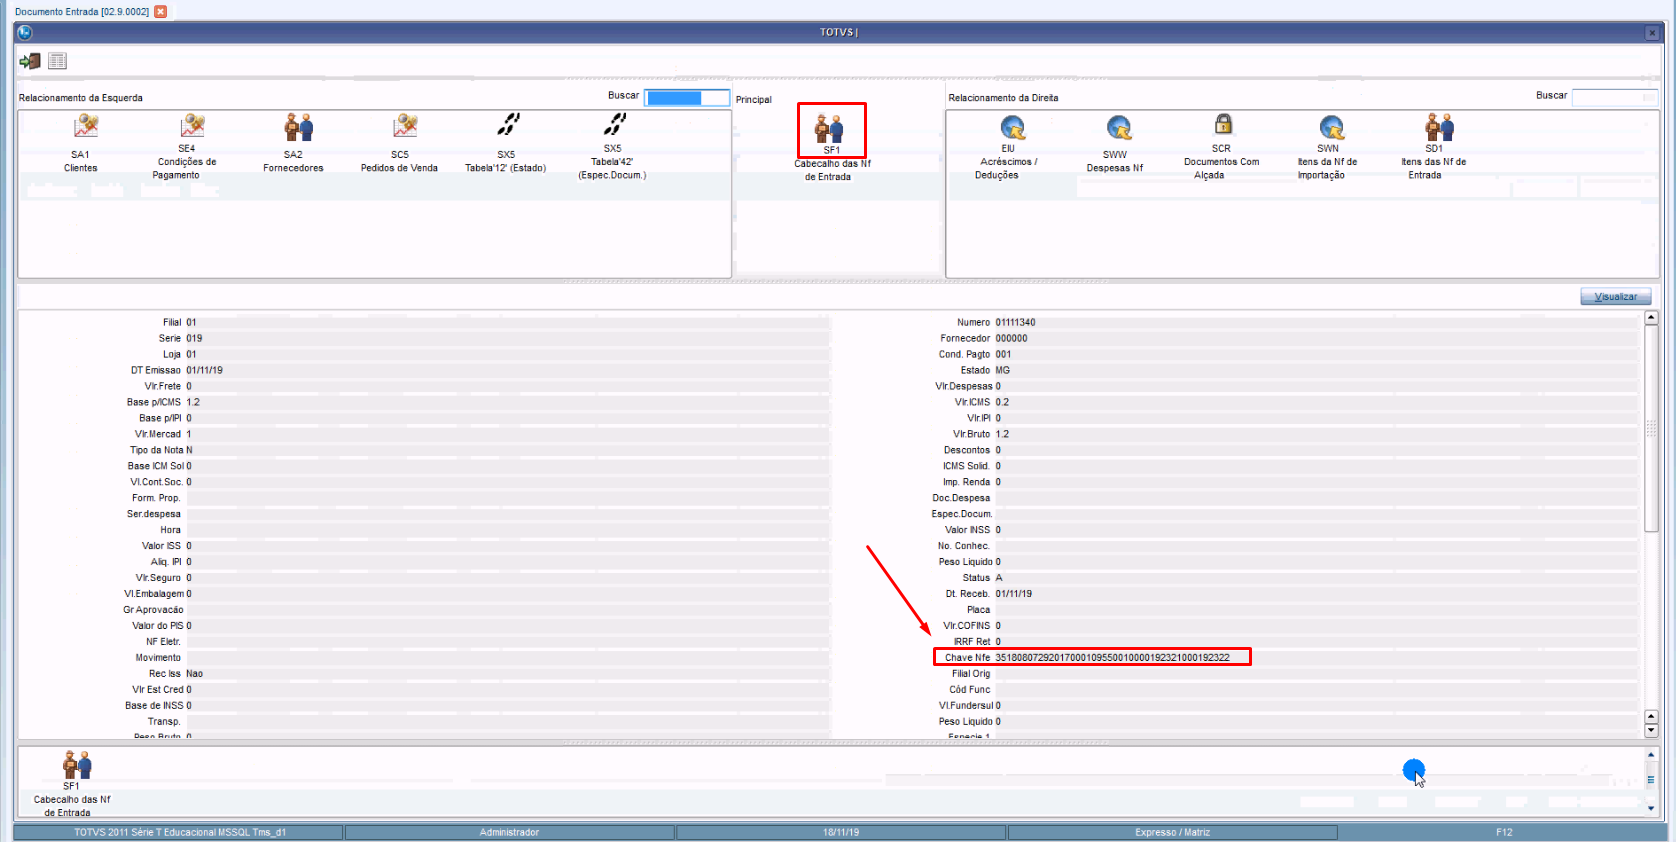Screen dimensions: 1676x842
Task: Open the list view toolbar icon
Action: 58,61
